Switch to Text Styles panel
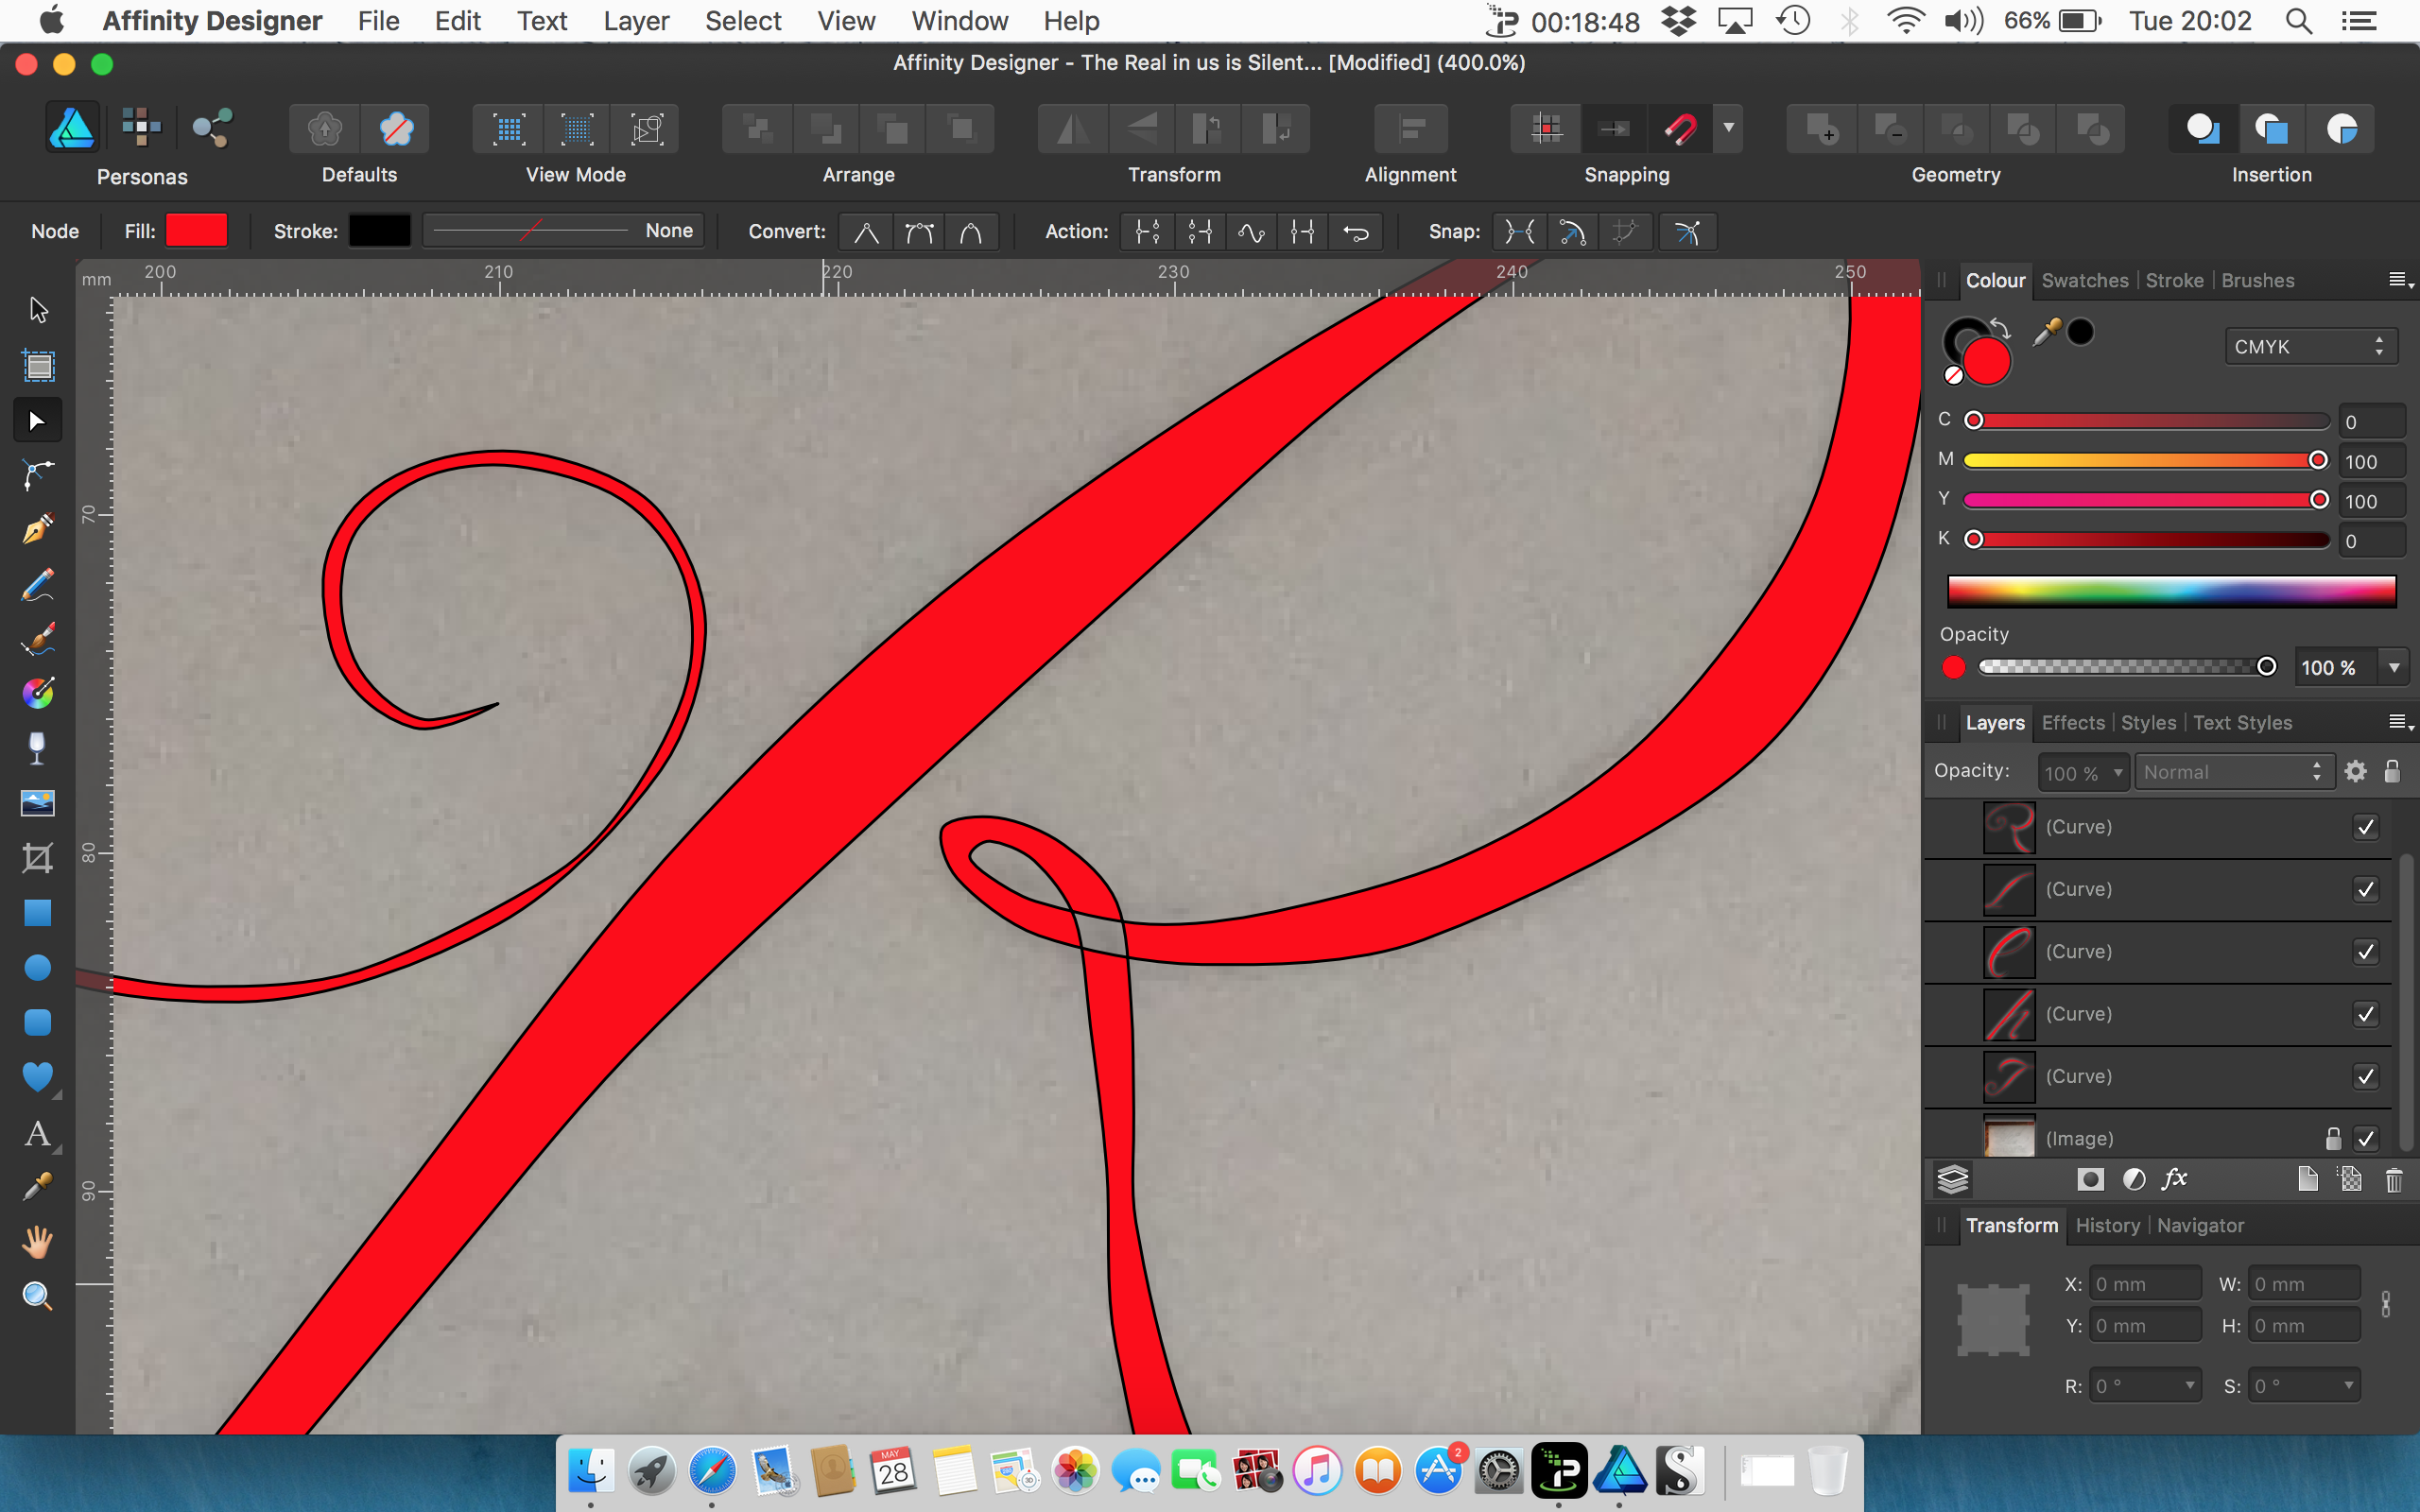 (x=2242, y=722)
